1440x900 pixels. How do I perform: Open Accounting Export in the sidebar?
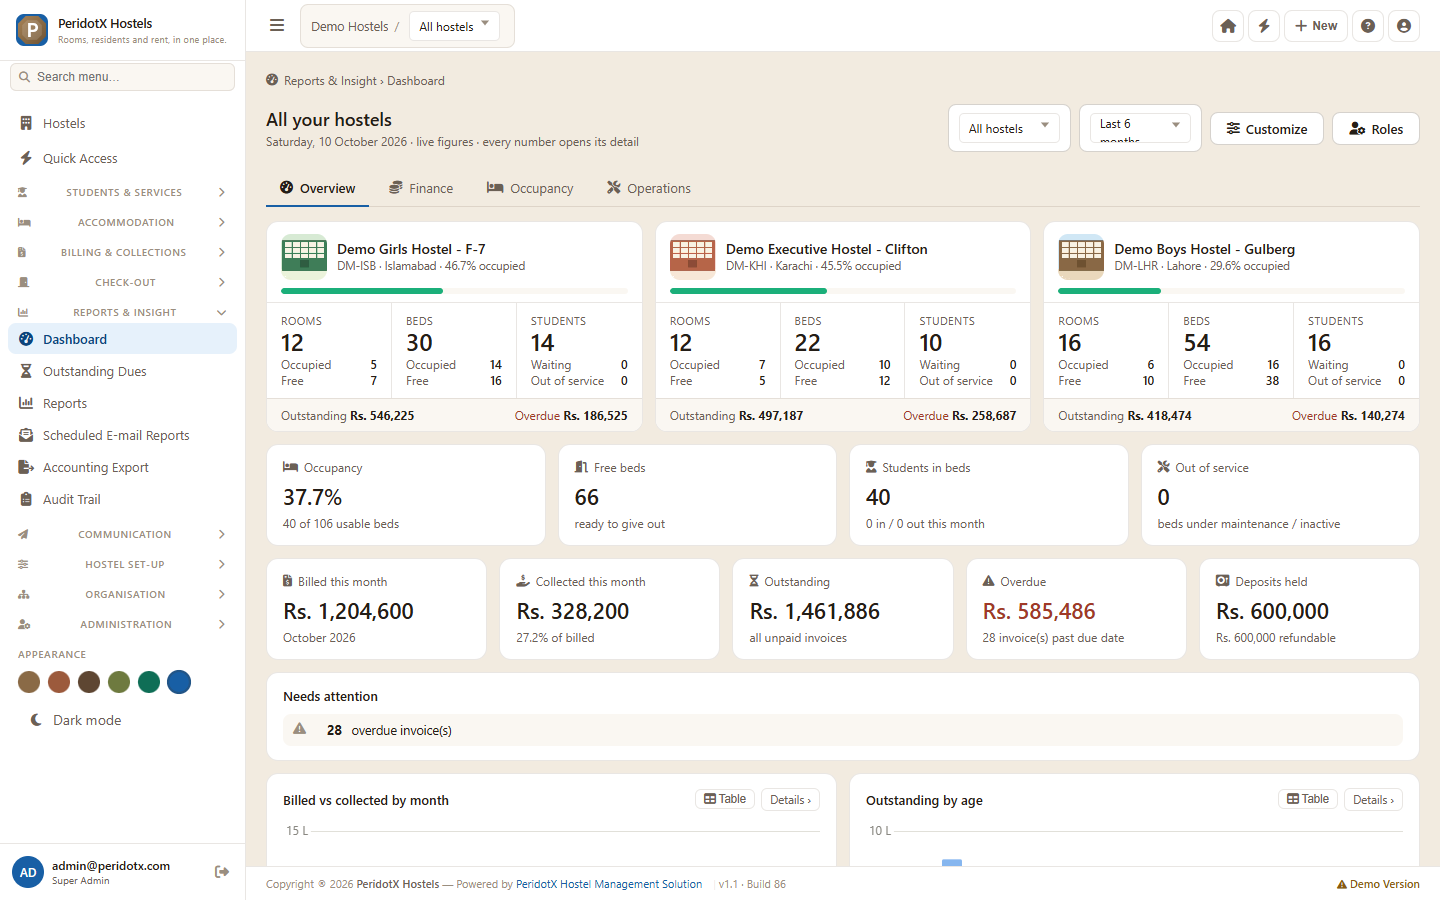coord(122,467)
